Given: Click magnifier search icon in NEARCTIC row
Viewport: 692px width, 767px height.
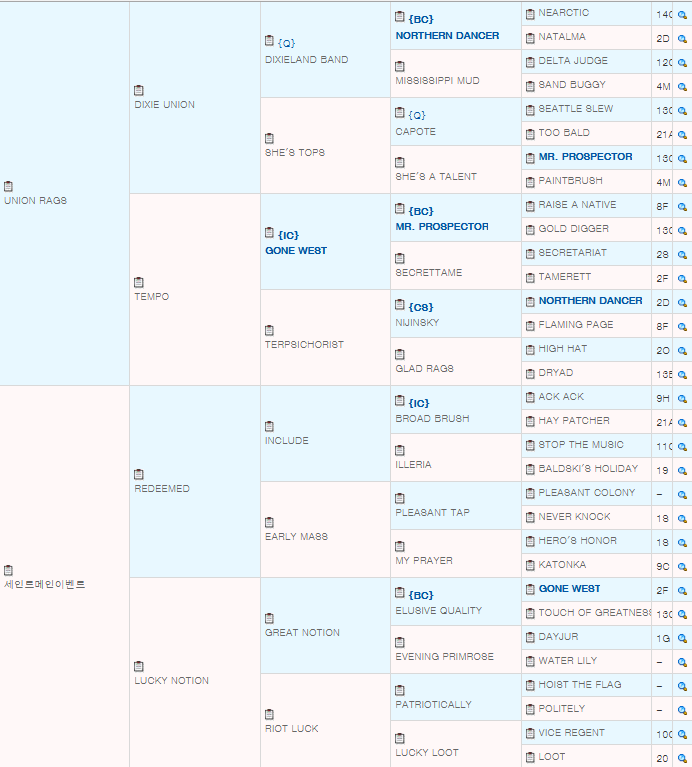Looking at the screenshot, I should click(x=682, y=15).
